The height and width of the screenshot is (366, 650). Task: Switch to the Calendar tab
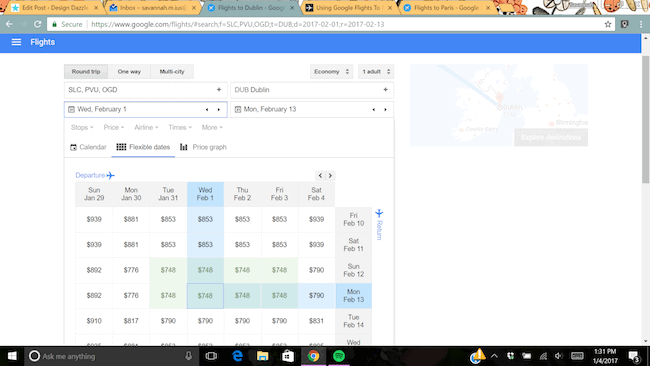[x=88, y=147]
